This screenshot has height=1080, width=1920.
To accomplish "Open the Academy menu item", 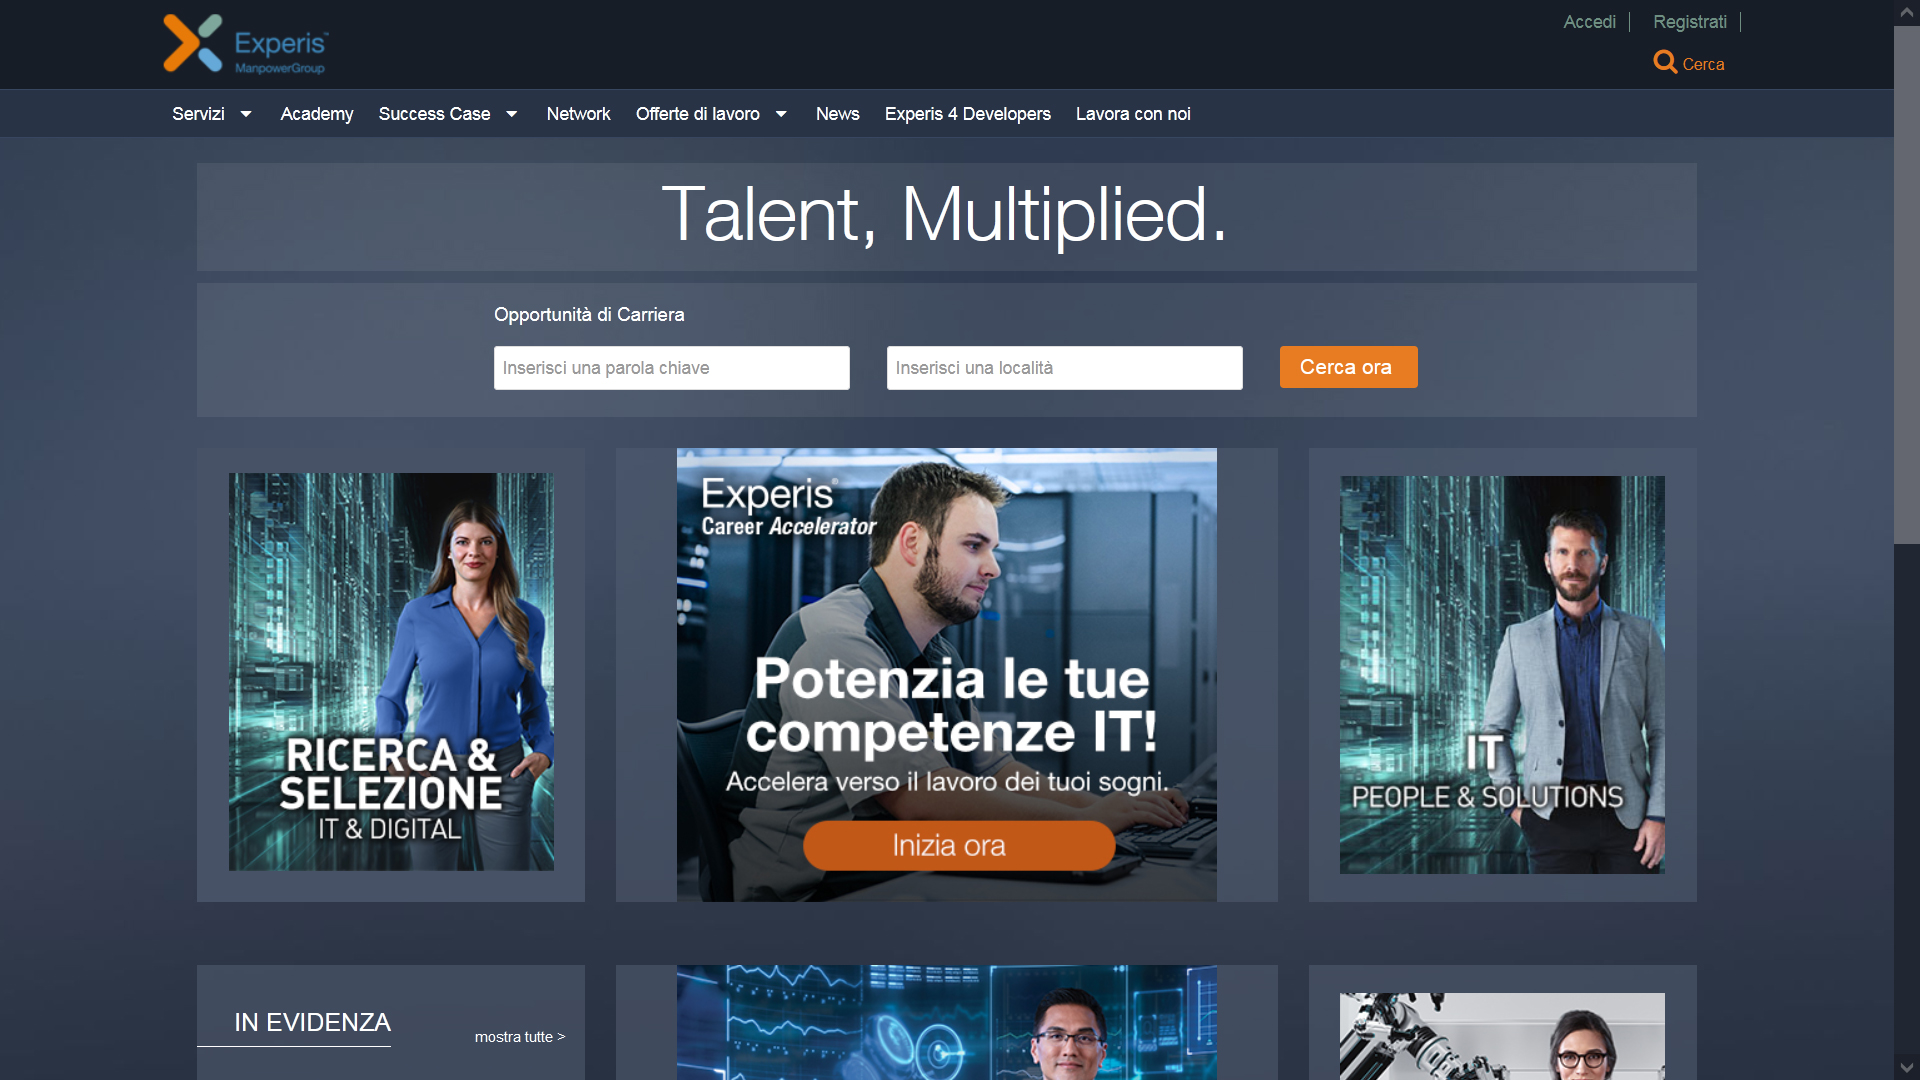I will pyautogui.click(x=317, y=114).
